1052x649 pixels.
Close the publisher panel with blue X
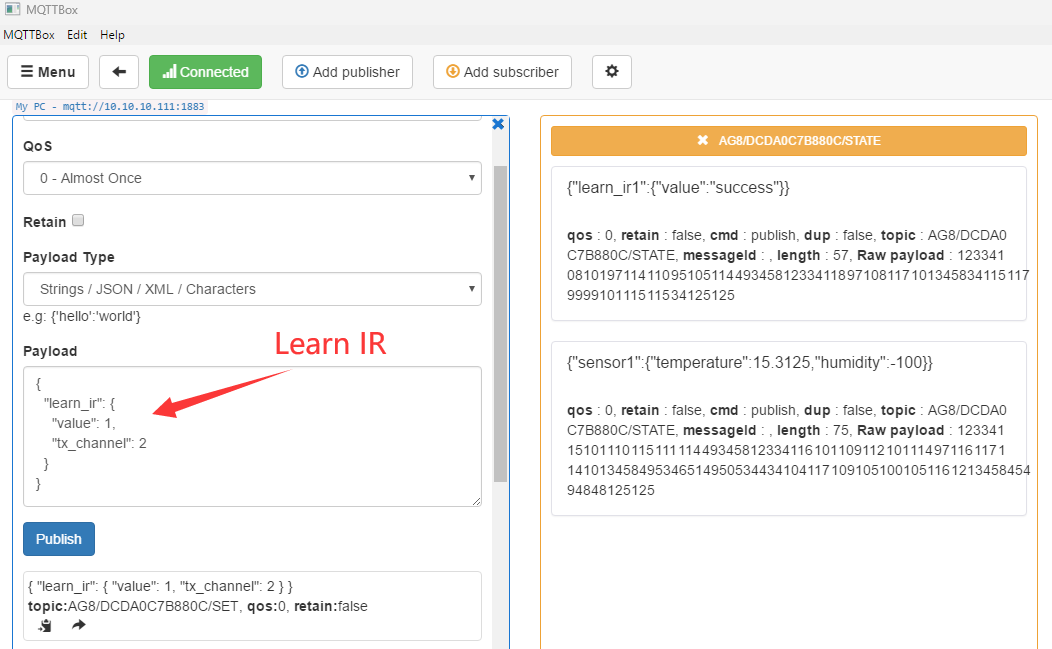tap(498, 124)
